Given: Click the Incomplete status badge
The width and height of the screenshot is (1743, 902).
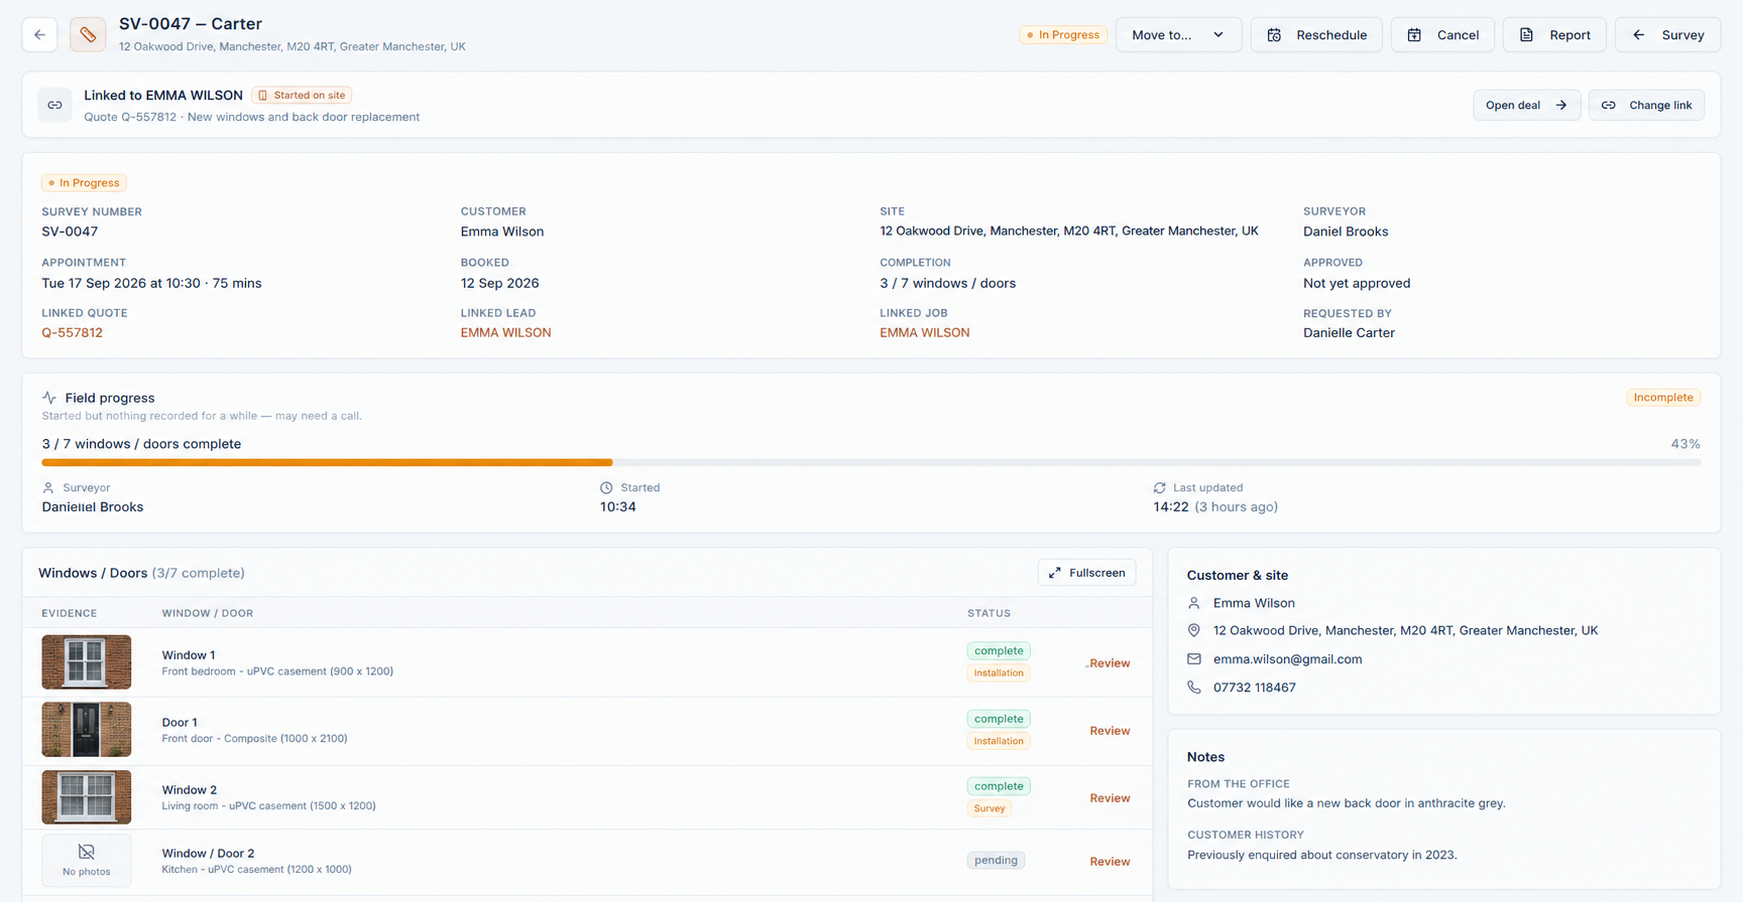Looking at the screenshot, I should [1663, 397].
